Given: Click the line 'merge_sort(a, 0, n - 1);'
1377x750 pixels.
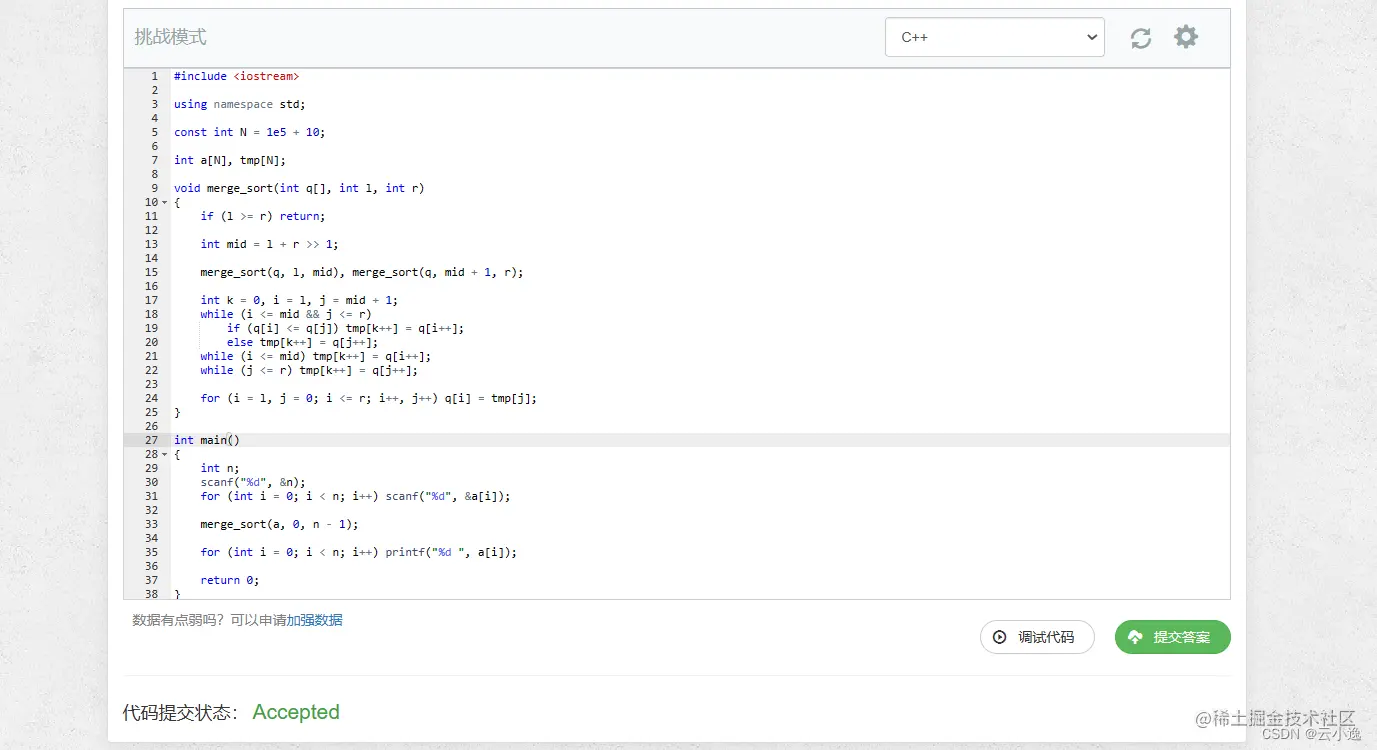Looking at the screenshot, I should pyautogui.click(x=279, y=524).
